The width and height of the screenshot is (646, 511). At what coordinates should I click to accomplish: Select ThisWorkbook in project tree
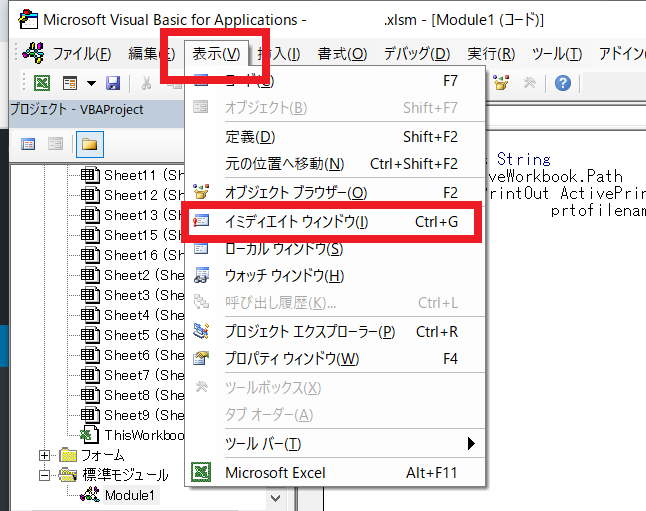coord(132,435)
